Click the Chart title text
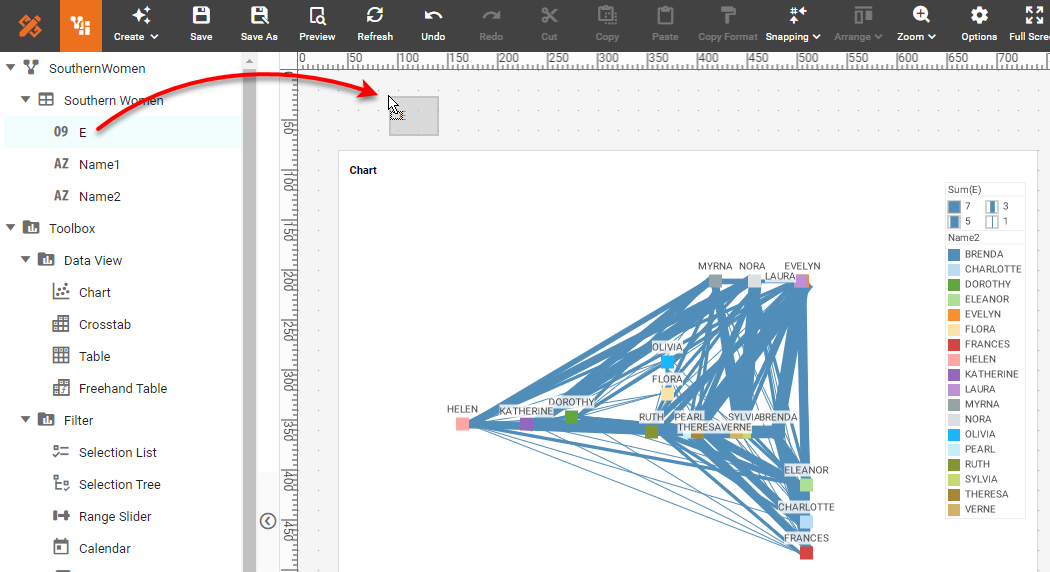Viewport: 1050px width, 572px height. pyautogui.click(x=363, y=170)
